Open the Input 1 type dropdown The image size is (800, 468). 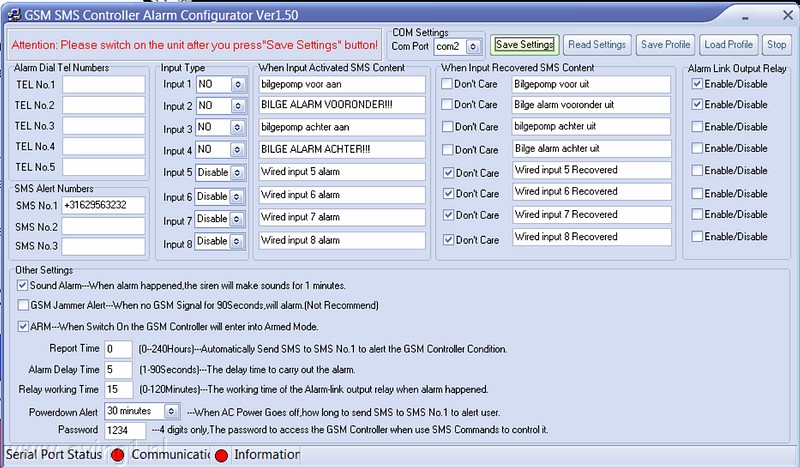pyautogui.click(x=237, y=85)
